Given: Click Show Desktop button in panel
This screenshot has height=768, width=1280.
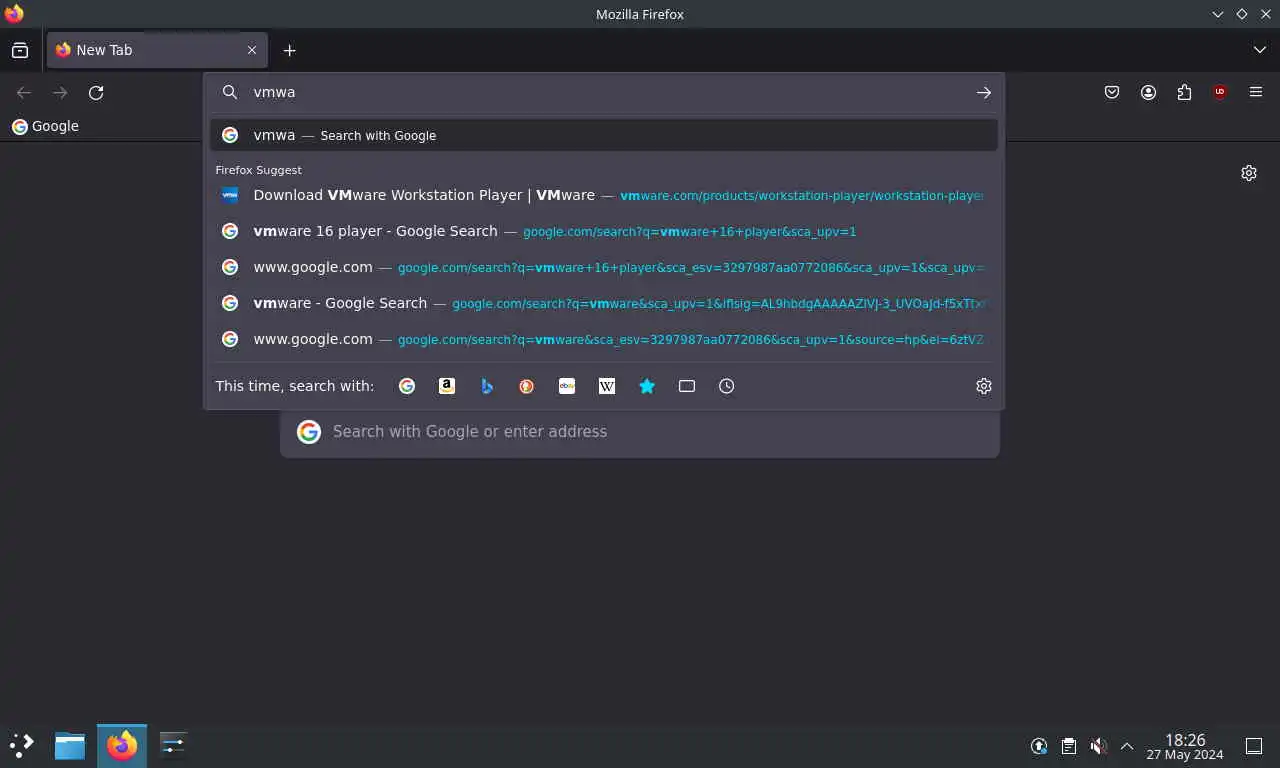Looking at the screenshot, I should pos(1254,746).
